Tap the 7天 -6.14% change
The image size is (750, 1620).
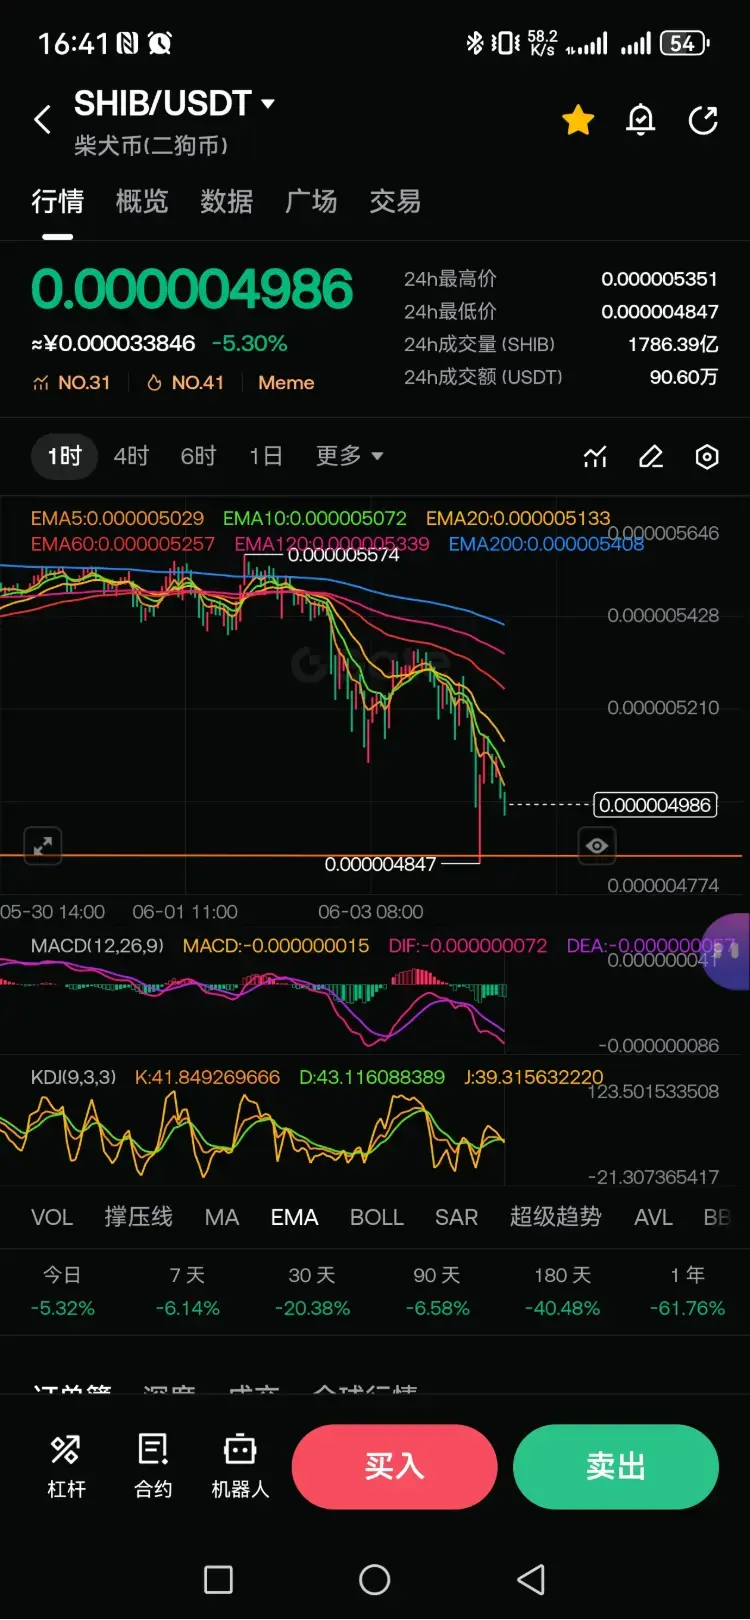[187, 1291]
